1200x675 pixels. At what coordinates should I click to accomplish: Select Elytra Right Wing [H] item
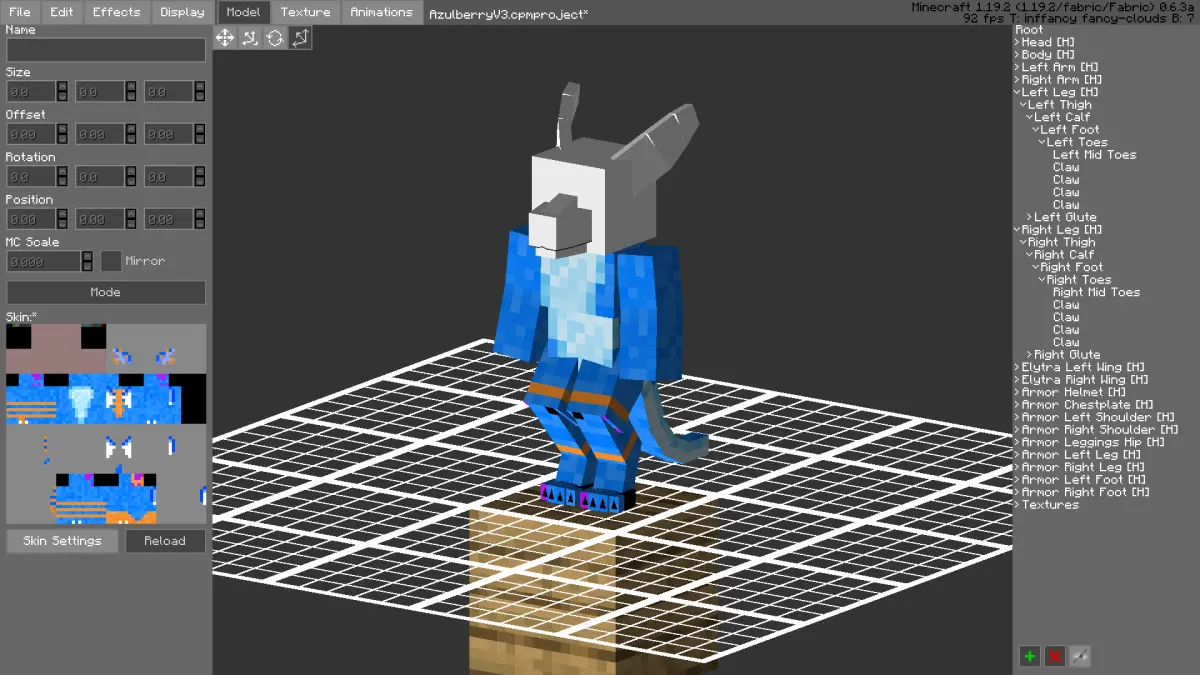click(1085, 380)
